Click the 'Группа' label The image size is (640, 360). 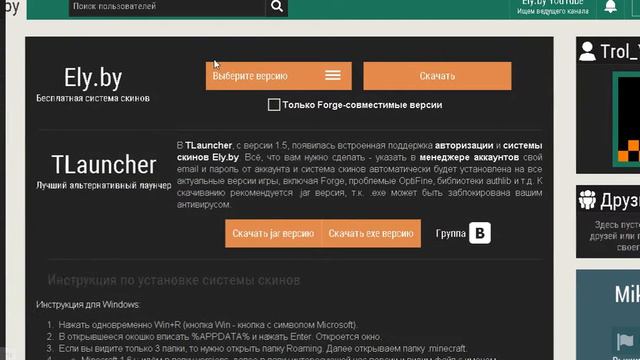click(451, 233)
